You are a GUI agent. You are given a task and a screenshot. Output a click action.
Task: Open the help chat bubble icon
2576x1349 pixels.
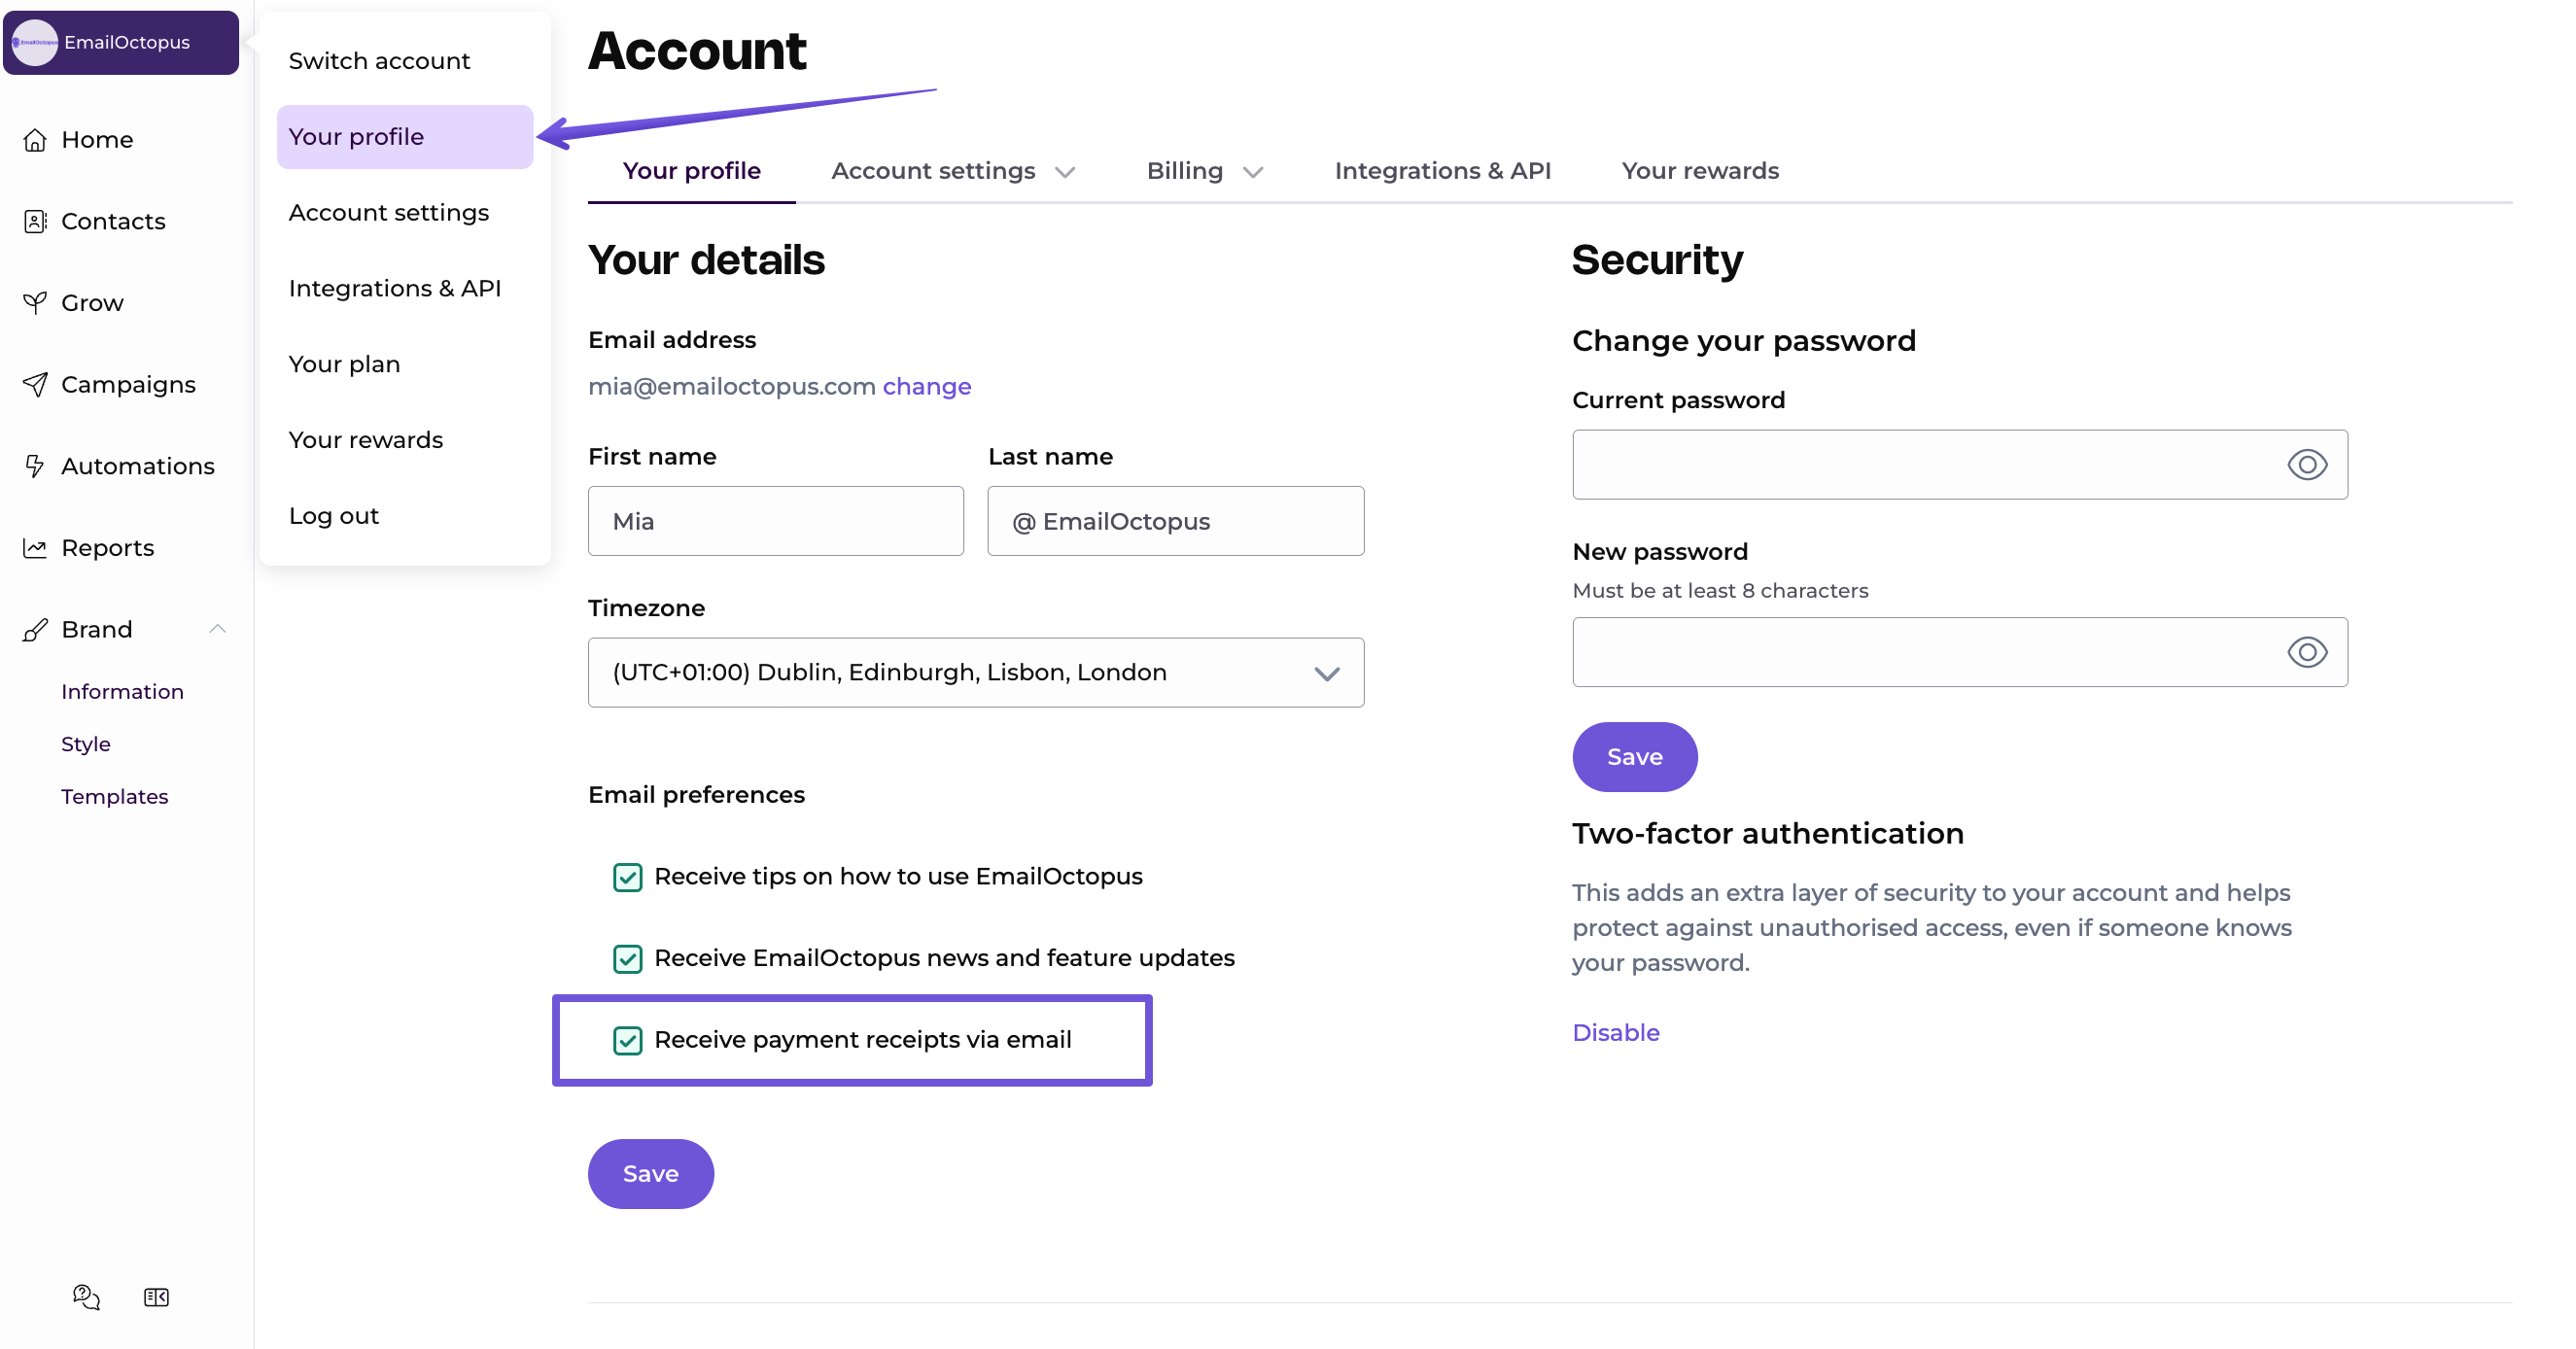86,1297
